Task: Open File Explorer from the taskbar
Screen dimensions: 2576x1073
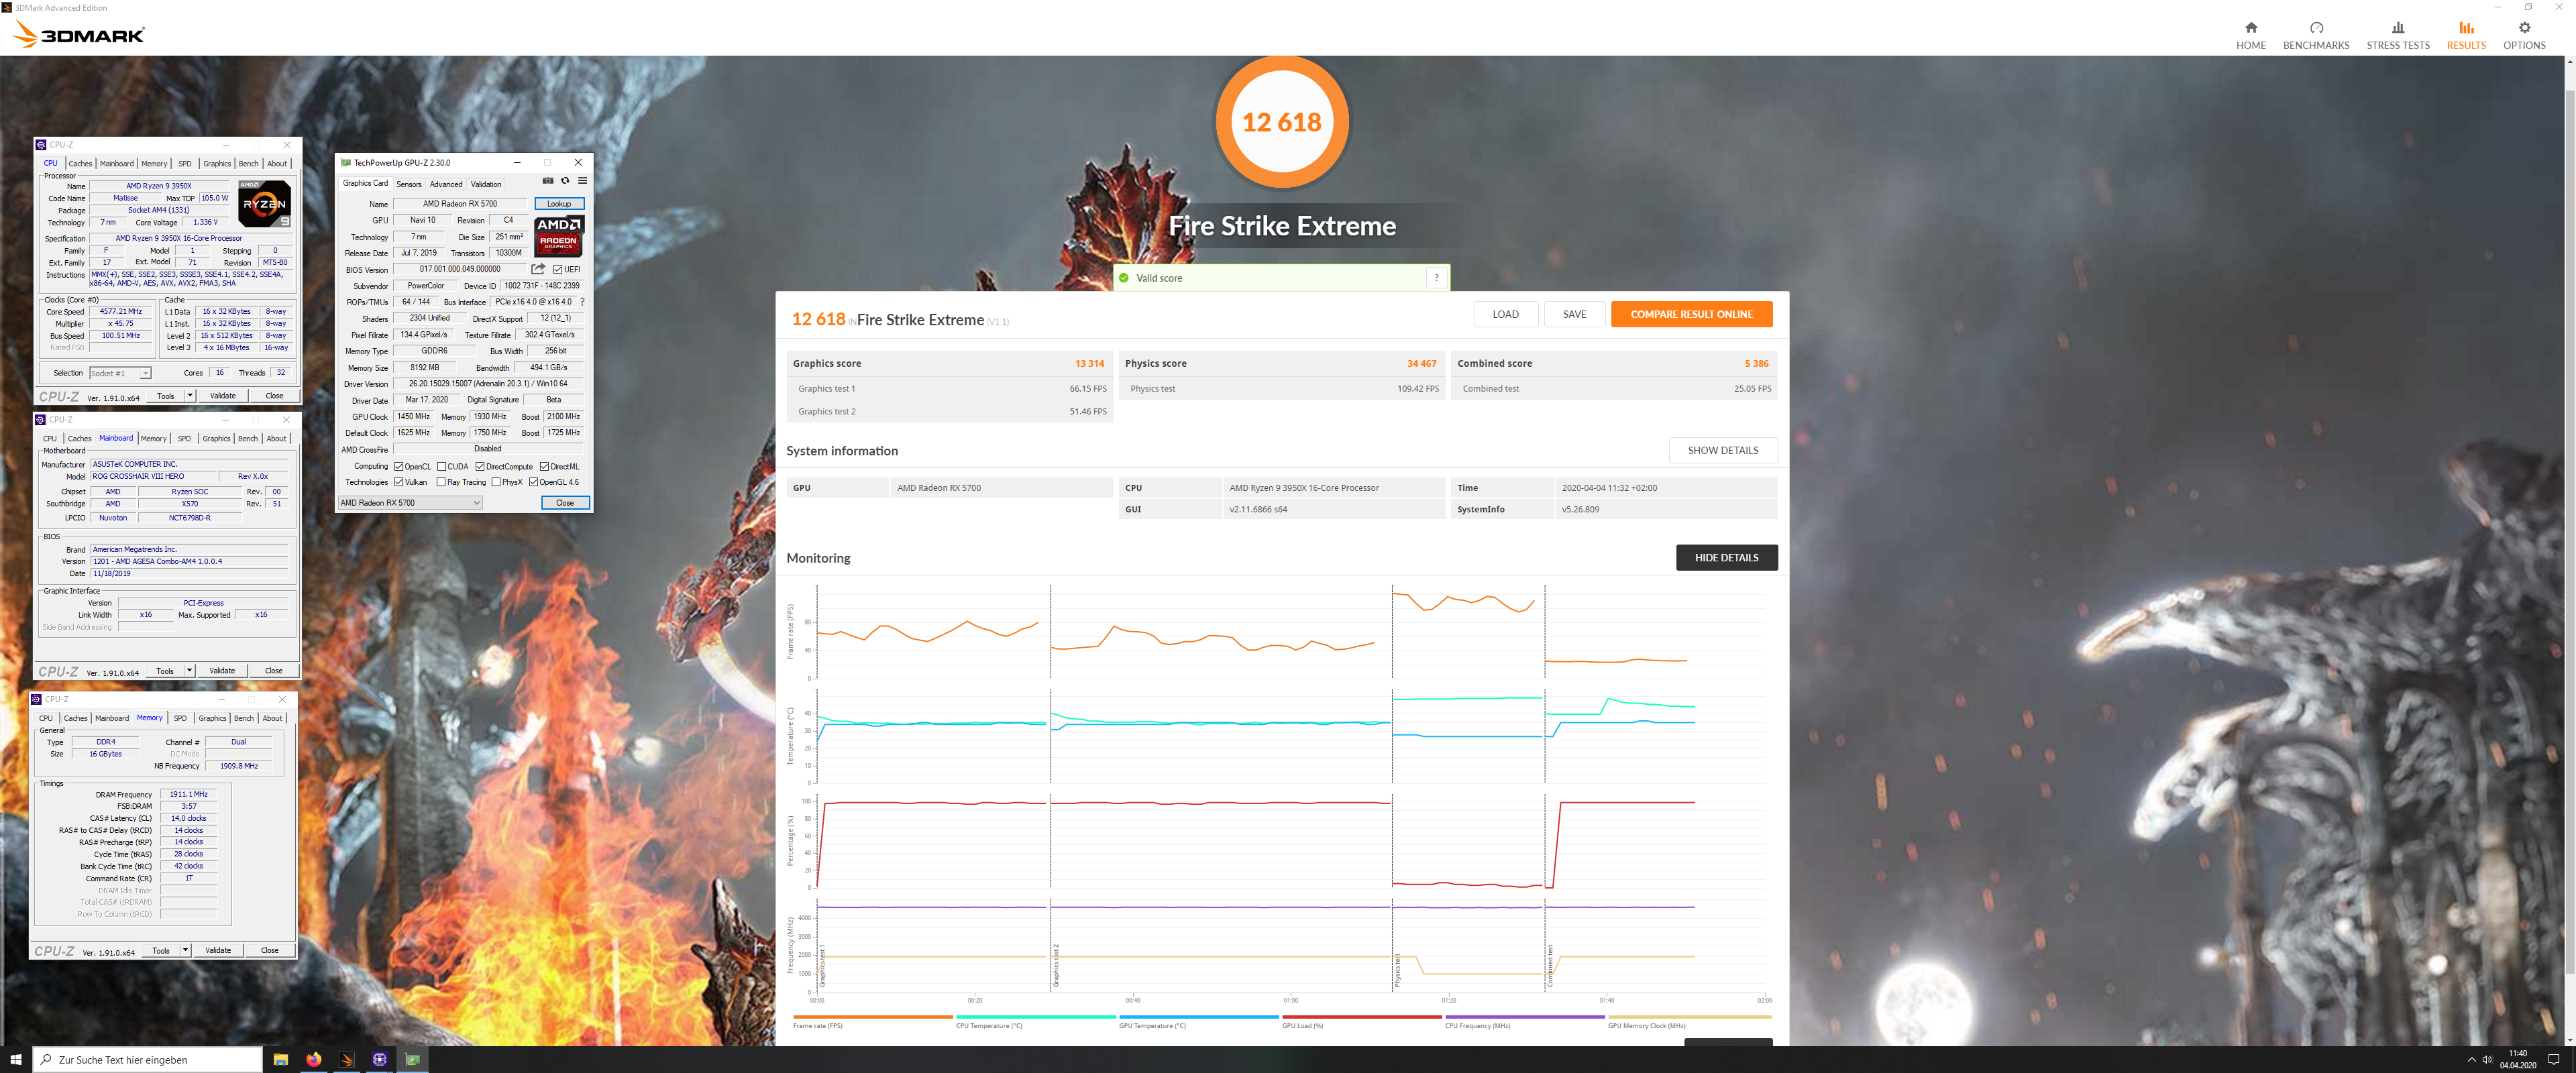Action: click(281, 1059)
